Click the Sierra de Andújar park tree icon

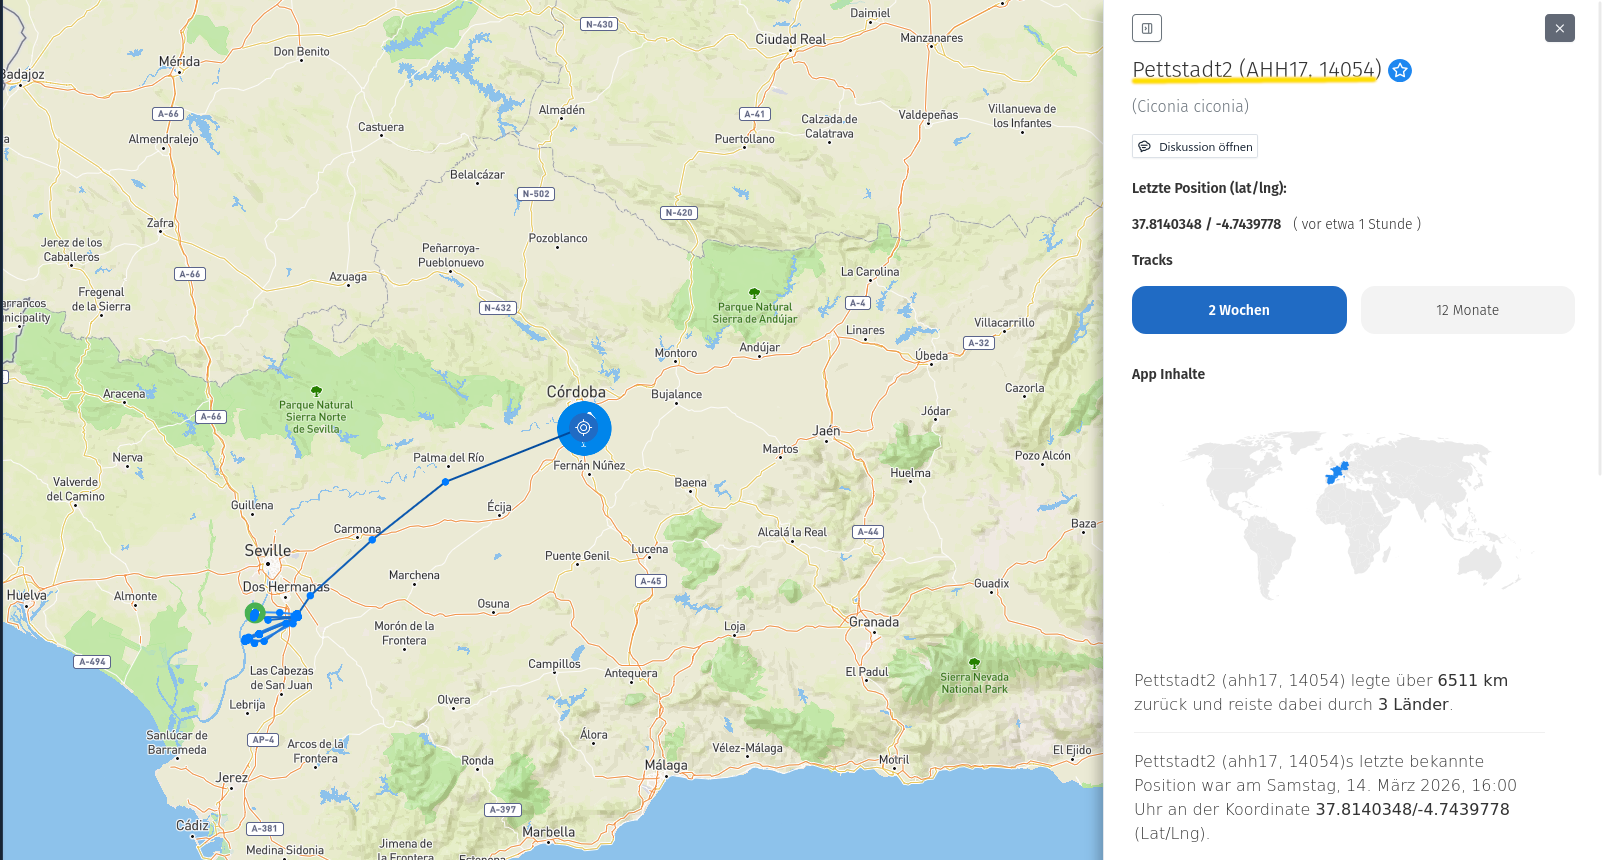(x=754, y=293)
